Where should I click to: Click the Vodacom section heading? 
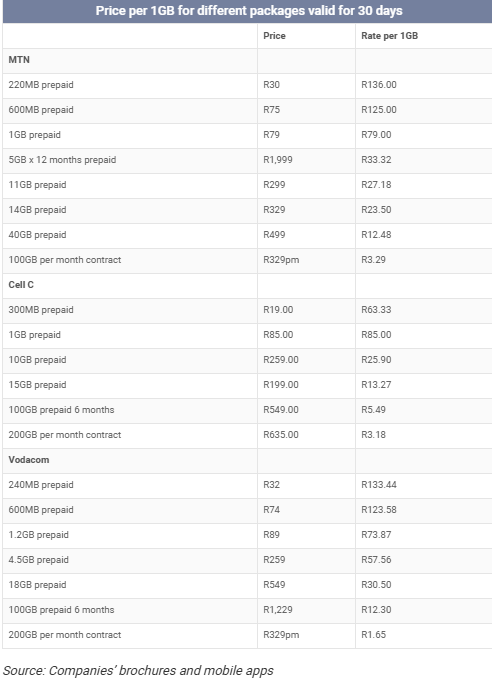pyautogui.click(x=29, y=460)
